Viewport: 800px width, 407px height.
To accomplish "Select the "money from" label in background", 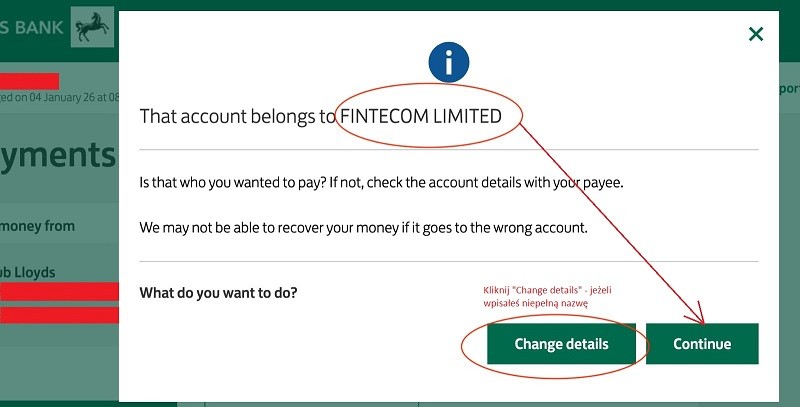I will pos(38,226).
